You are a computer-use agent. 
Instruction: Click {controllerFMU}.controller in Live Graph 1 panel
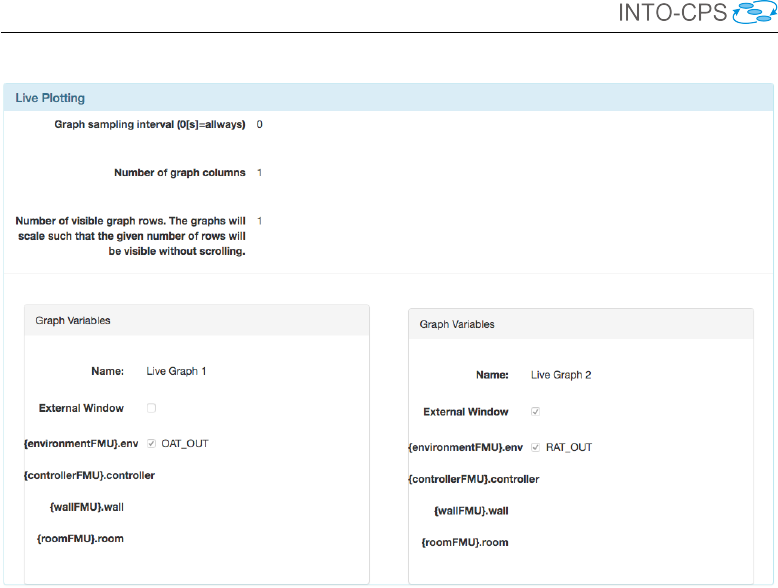(x=89, y=475)
